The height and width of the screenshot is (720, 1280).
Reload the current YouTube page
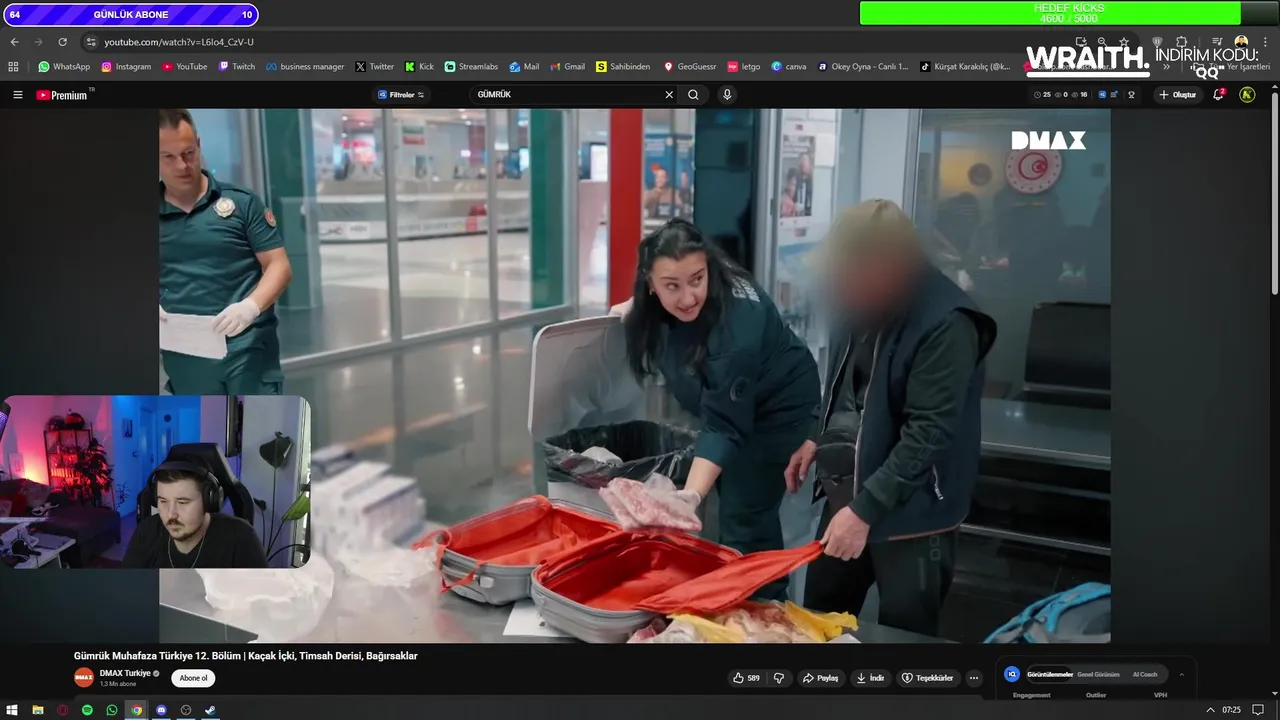62,42
